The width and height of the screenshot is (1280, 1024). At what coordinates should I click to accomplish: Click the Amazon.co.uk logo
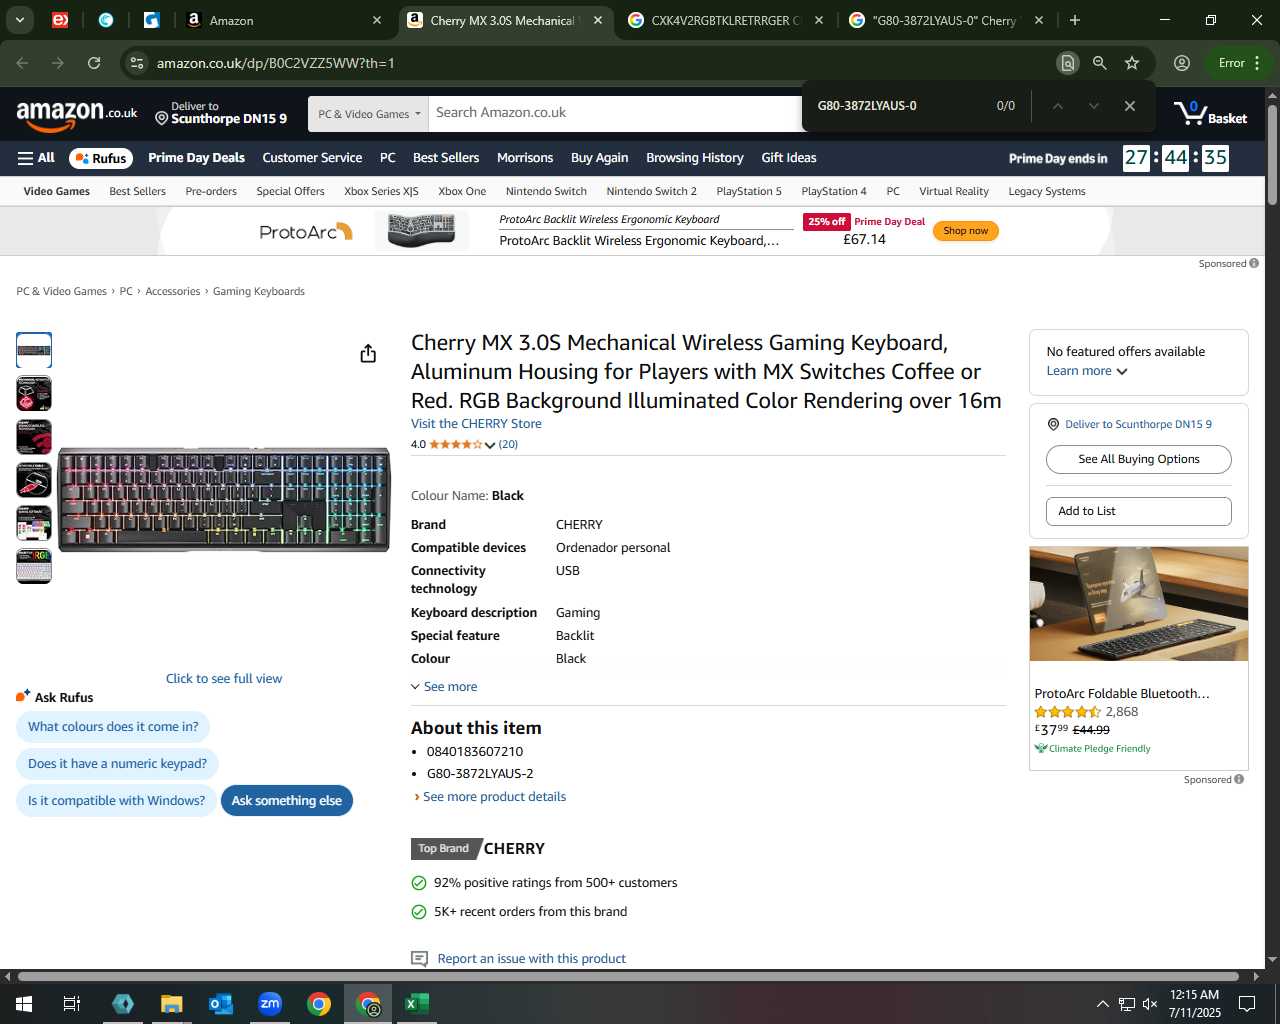tap(77, 114)
